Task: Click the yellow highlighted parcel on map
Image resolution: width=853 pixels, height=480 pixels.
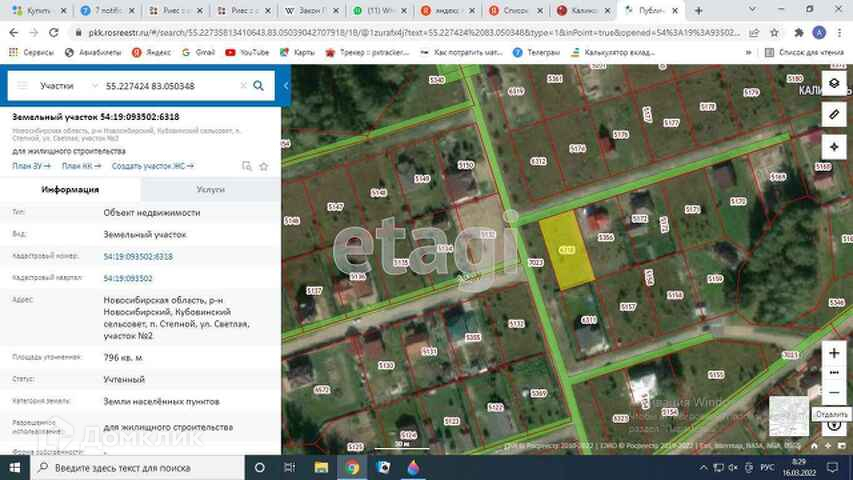Action: [567, 250]
